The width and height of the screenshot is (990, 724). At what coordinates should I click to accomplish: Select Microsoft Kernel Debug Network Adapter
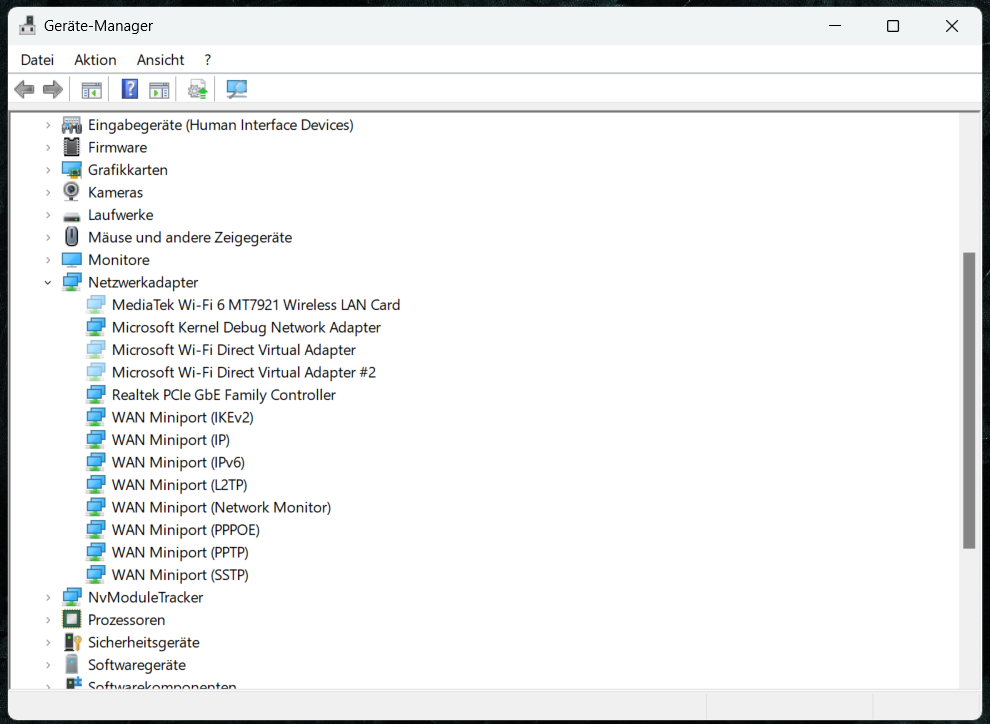tap(246, 328)
